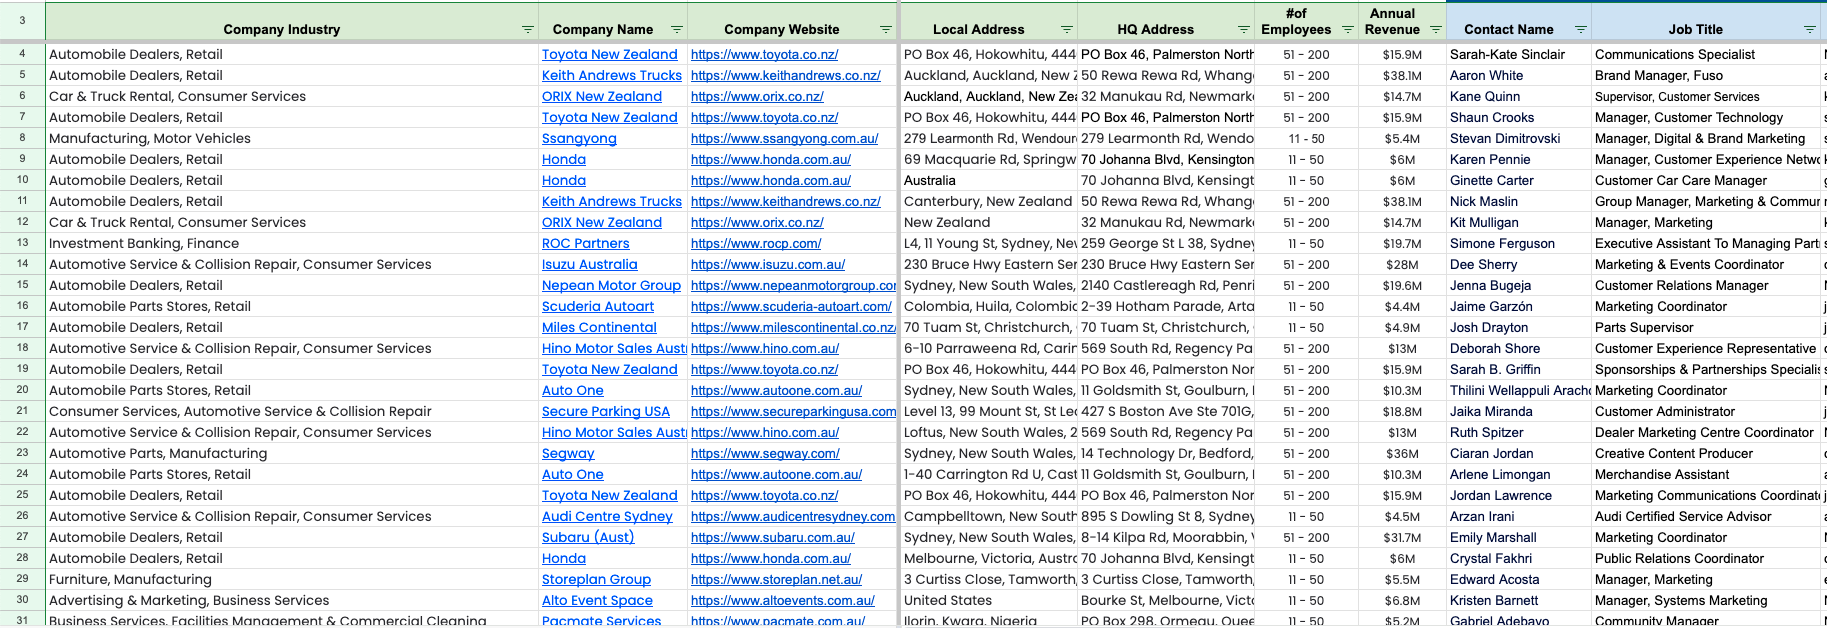
Task: Select the Creative Content Producer cell
Action: click(x=1707, y=454)
